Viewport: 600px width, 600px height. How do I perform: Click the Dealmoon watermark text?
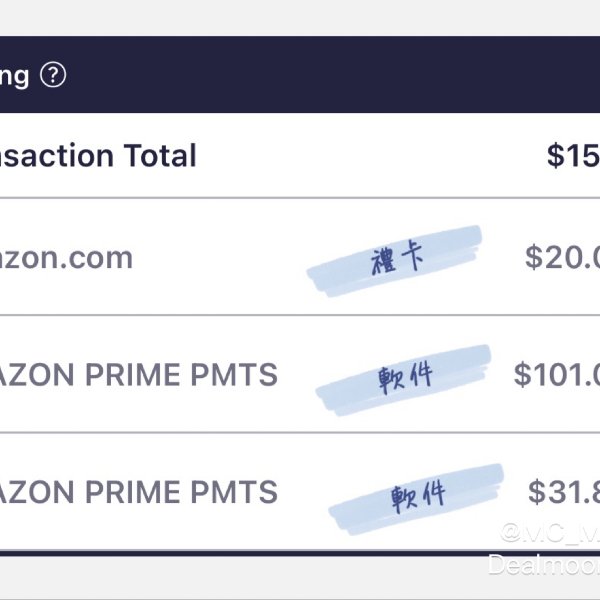(544, 565)
